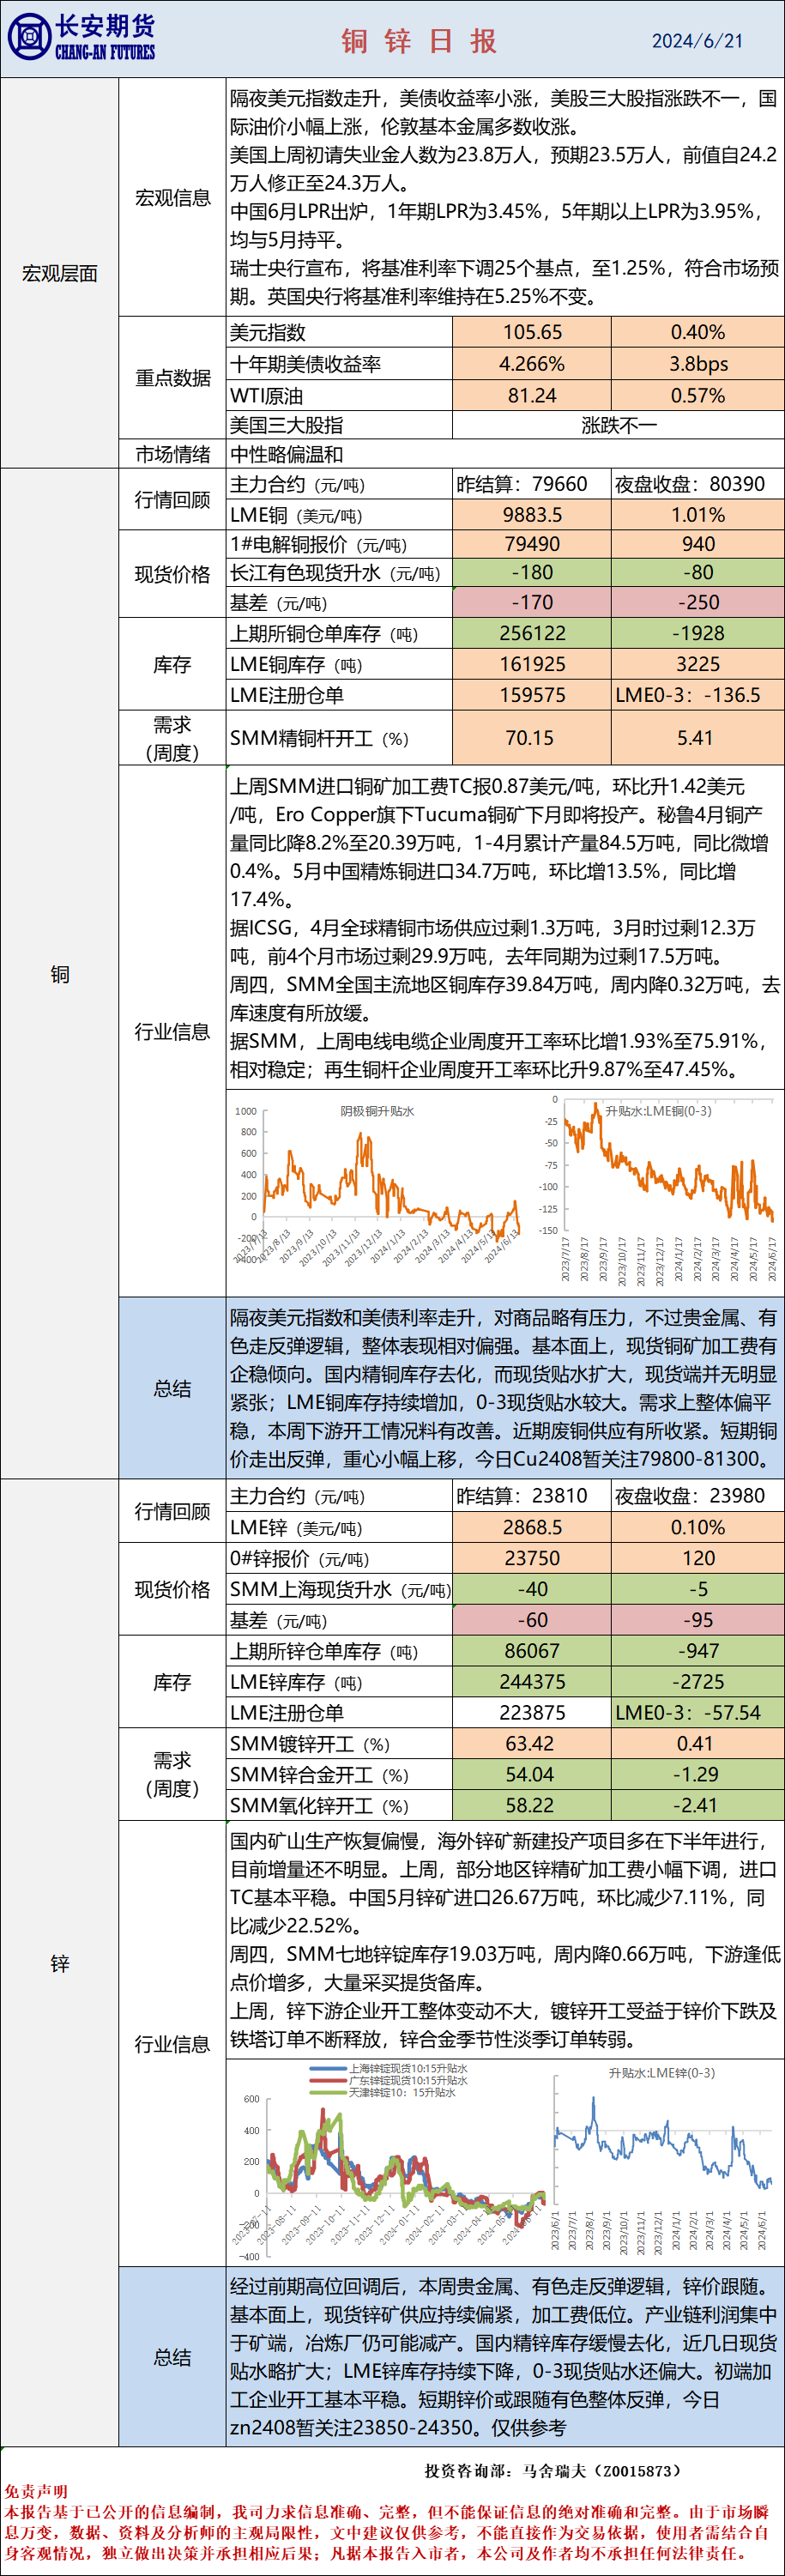Image resolution: width=785 pixels, height=2576 pixels.
Task: Click zinc 夜盘收盘：23980 cell
Action: coord(697,1495)
